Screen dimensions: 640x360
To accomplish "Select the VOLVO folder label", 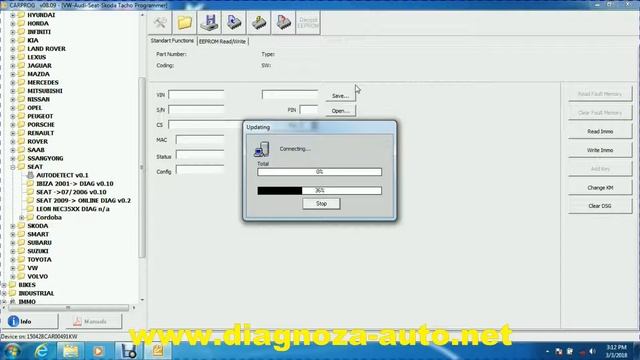I will point(38,277).
